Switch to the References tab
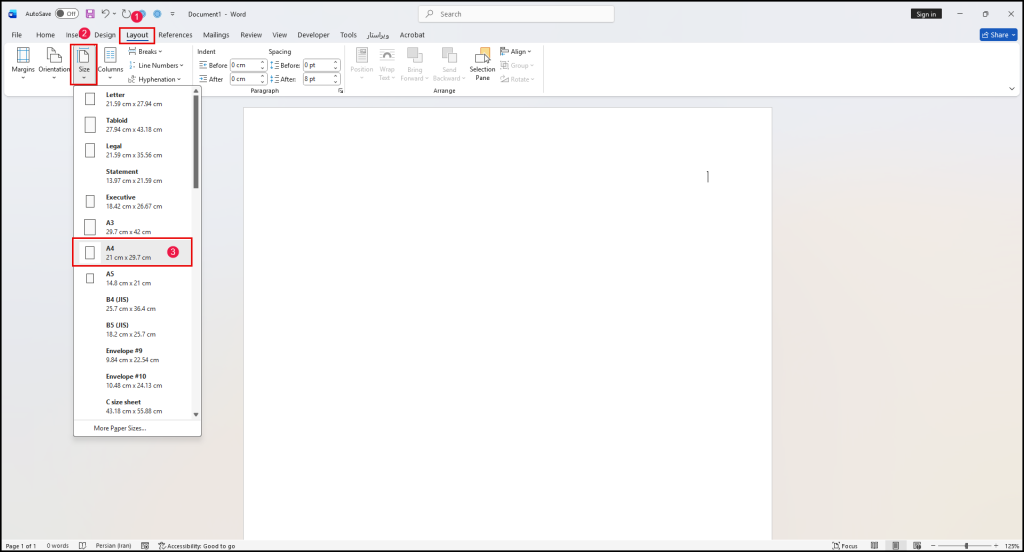This screenshot has width=1024, height=552. [x=175, y=35]
